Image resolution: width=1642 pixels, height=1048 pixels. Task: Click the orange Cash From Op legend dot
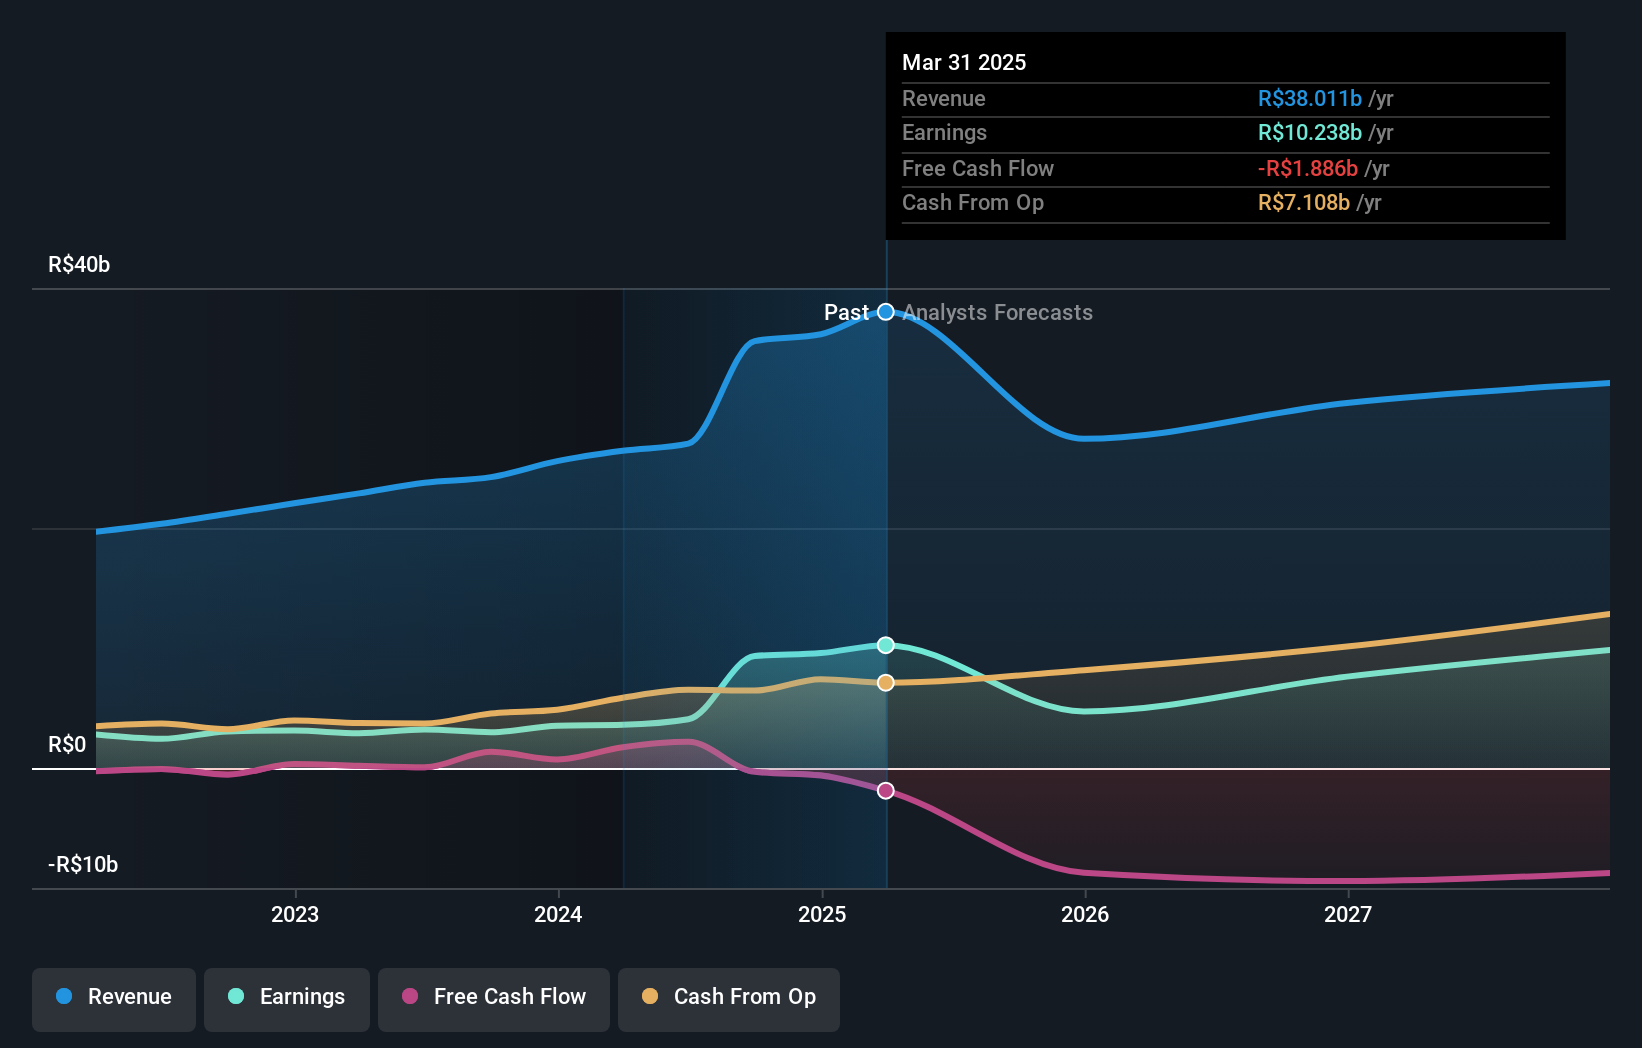(650, 996)
